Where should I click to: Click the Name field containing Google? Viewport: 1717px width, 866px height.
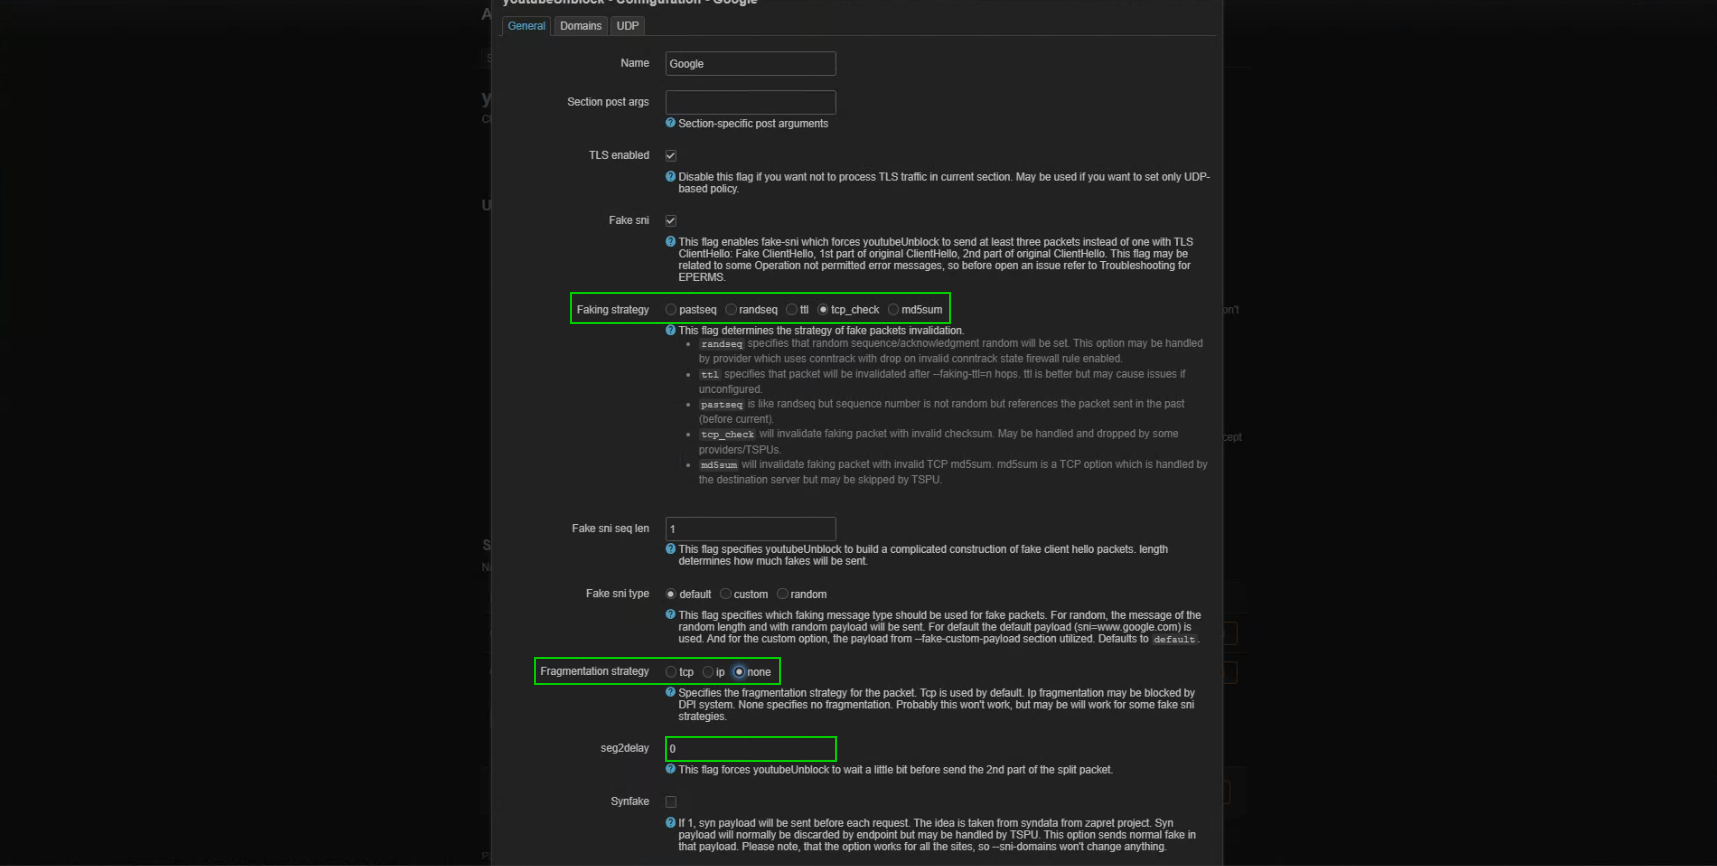750,64
